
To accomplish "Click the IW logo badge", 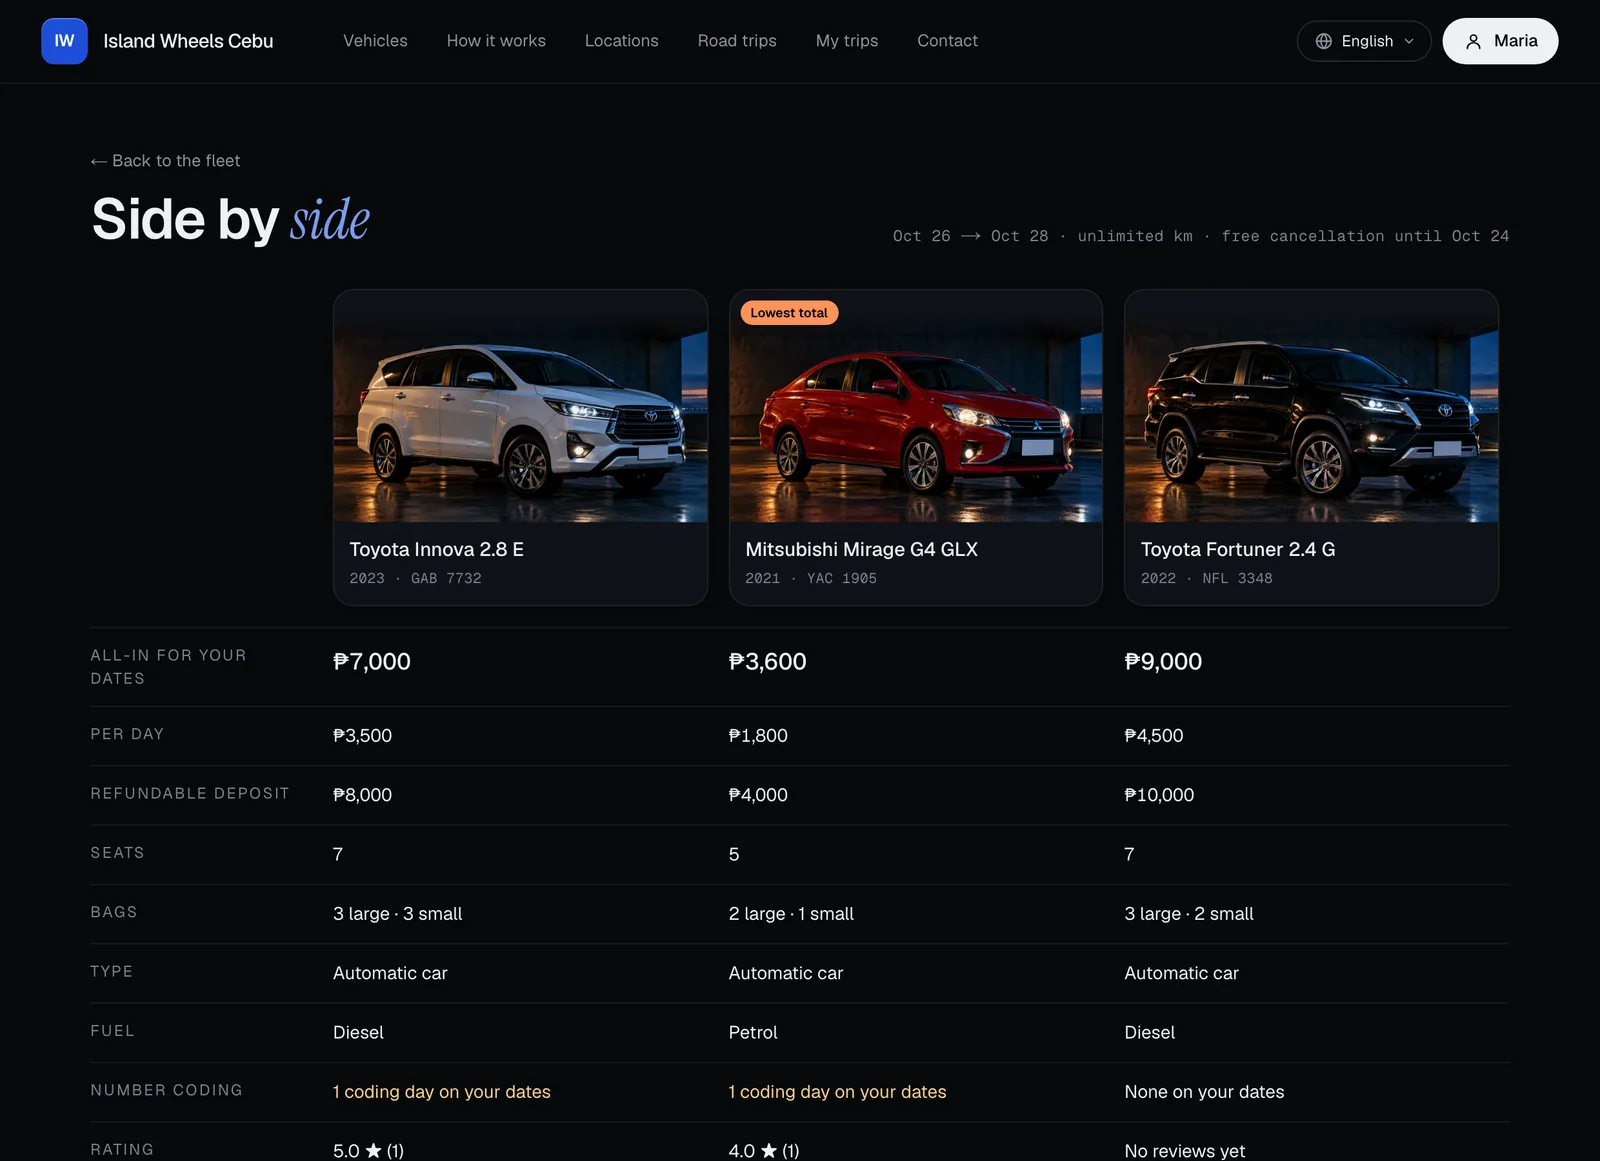I will [x=64, y=41].
